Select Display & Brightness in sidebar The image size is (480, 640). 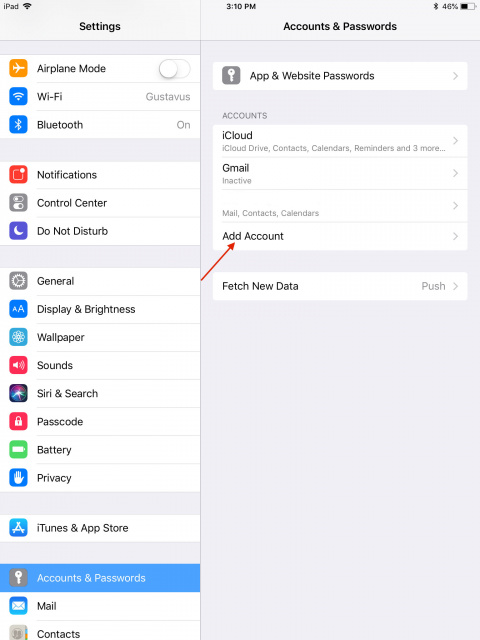(x=100, y=309)
